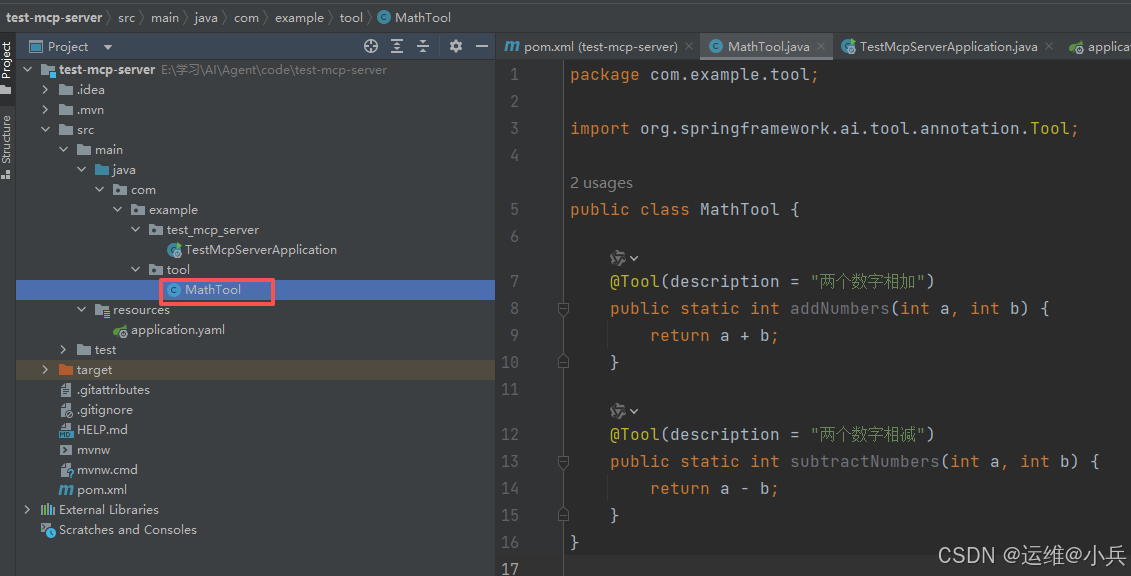Image resolution: width=1131 pixels, height=576 pixels.
Task: Click the Expand All icon in Project panel
Action: point(397,46)
